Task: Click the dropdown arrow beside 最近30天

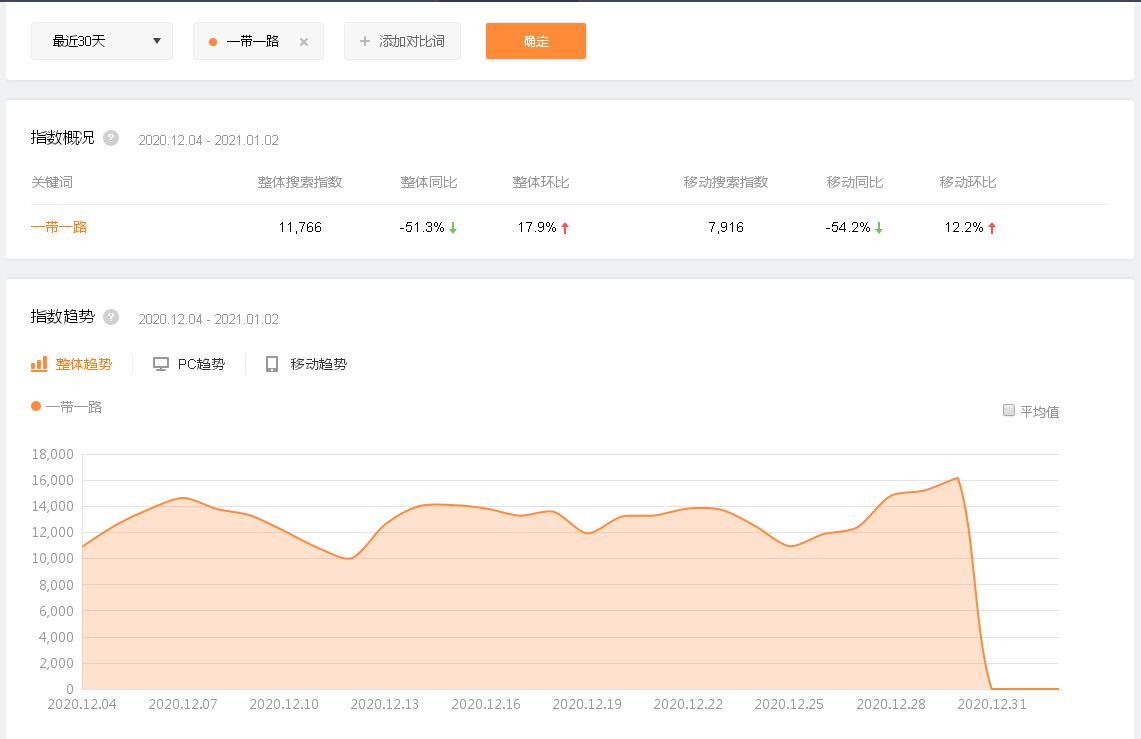Action: [x=157, y=41]
